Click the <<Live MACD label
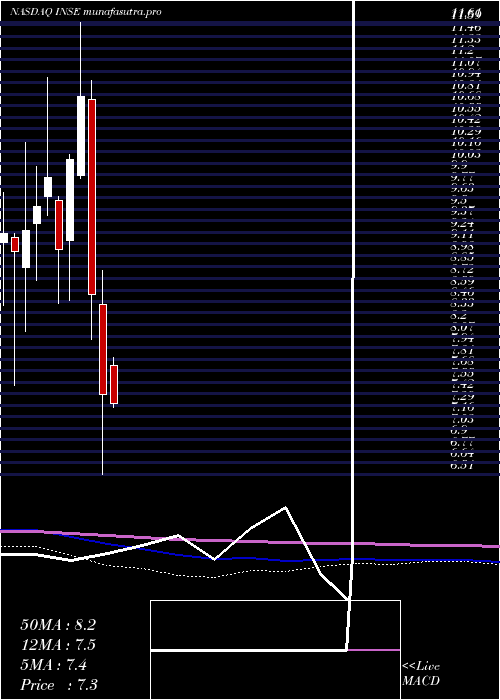 click(x=421, y=674)
